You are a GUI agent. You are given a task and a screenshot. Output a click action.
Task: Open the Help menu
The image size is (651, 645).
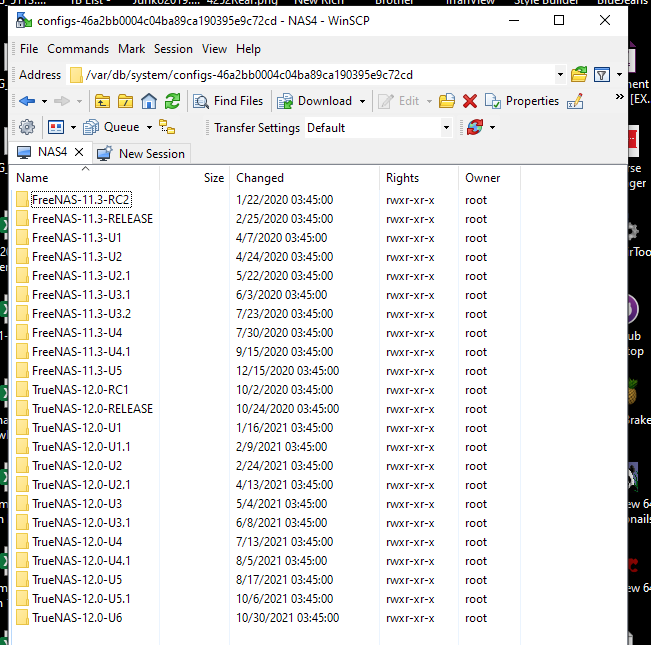coord(248,49)
